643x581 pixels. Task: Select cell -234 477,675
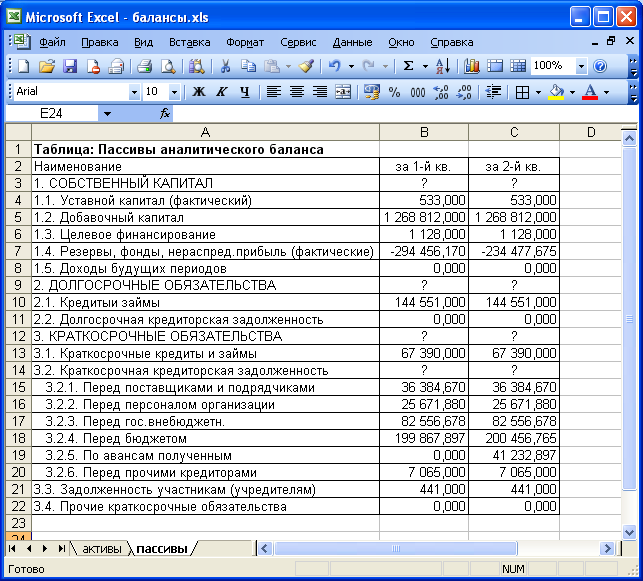pos(514,251)
